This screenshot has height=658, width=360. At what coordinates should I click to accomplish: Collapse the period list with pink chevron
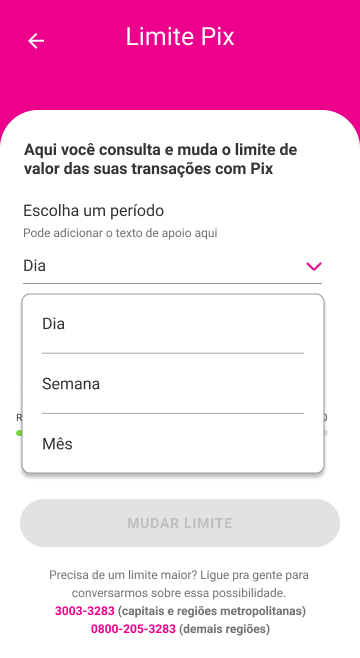313,266
